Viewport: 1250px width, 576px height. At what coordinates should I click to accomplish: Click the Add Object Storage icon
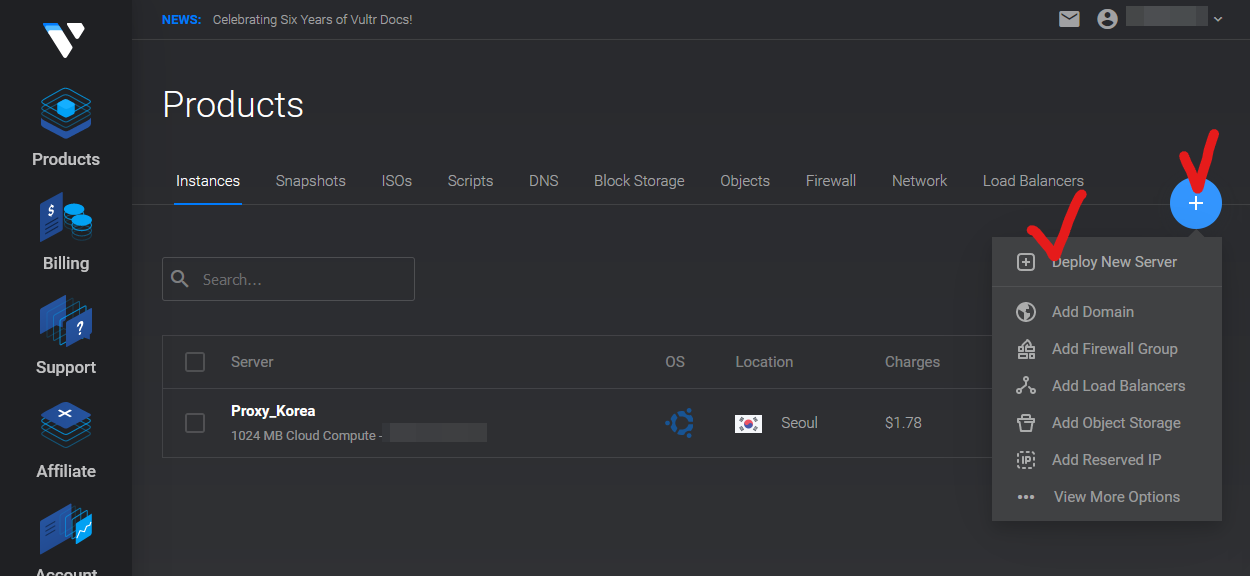pos(1026,423)
